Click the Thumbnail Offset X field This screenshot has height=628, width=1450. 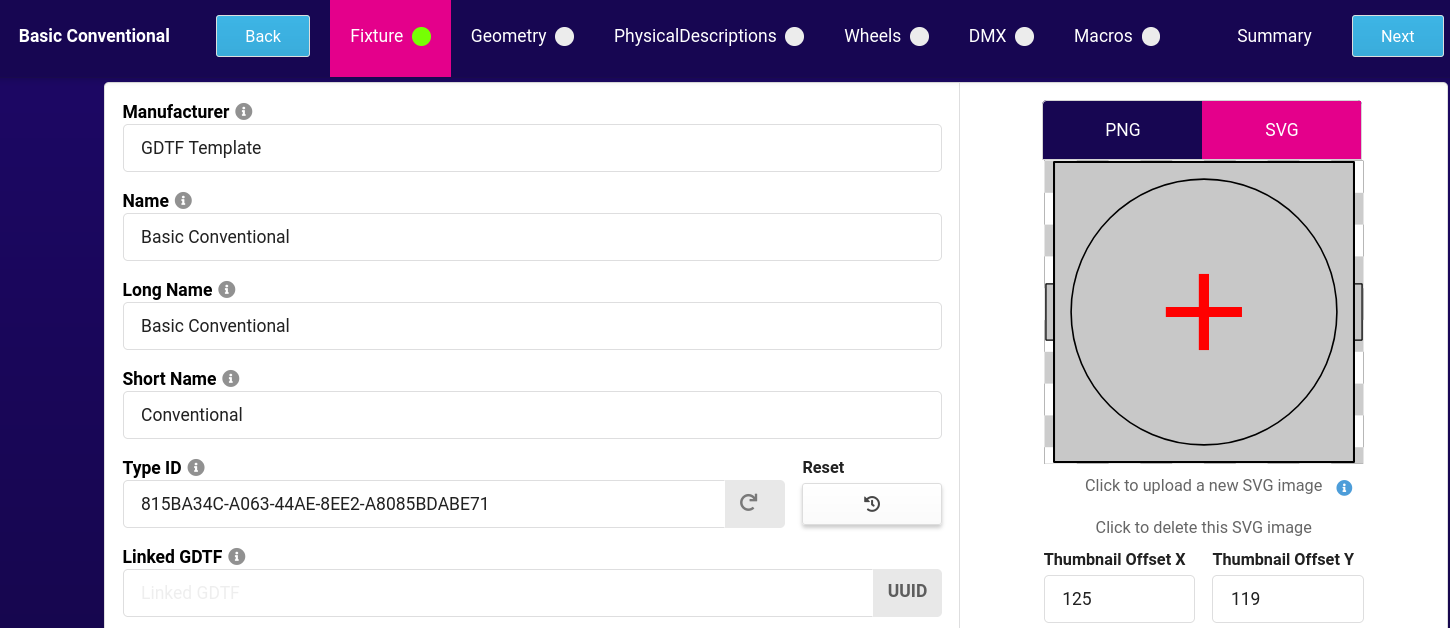[x=1119, y=599]
